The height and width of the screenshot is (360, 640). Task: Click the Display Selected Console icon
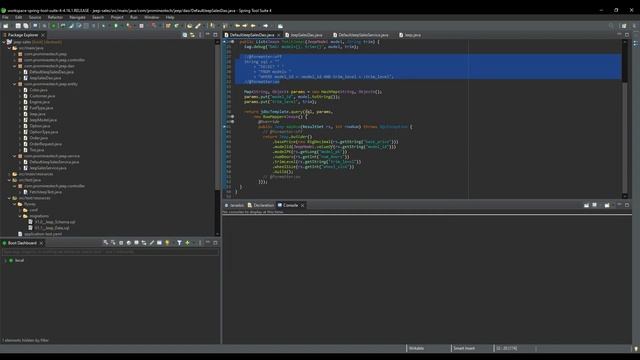[595, 205]
